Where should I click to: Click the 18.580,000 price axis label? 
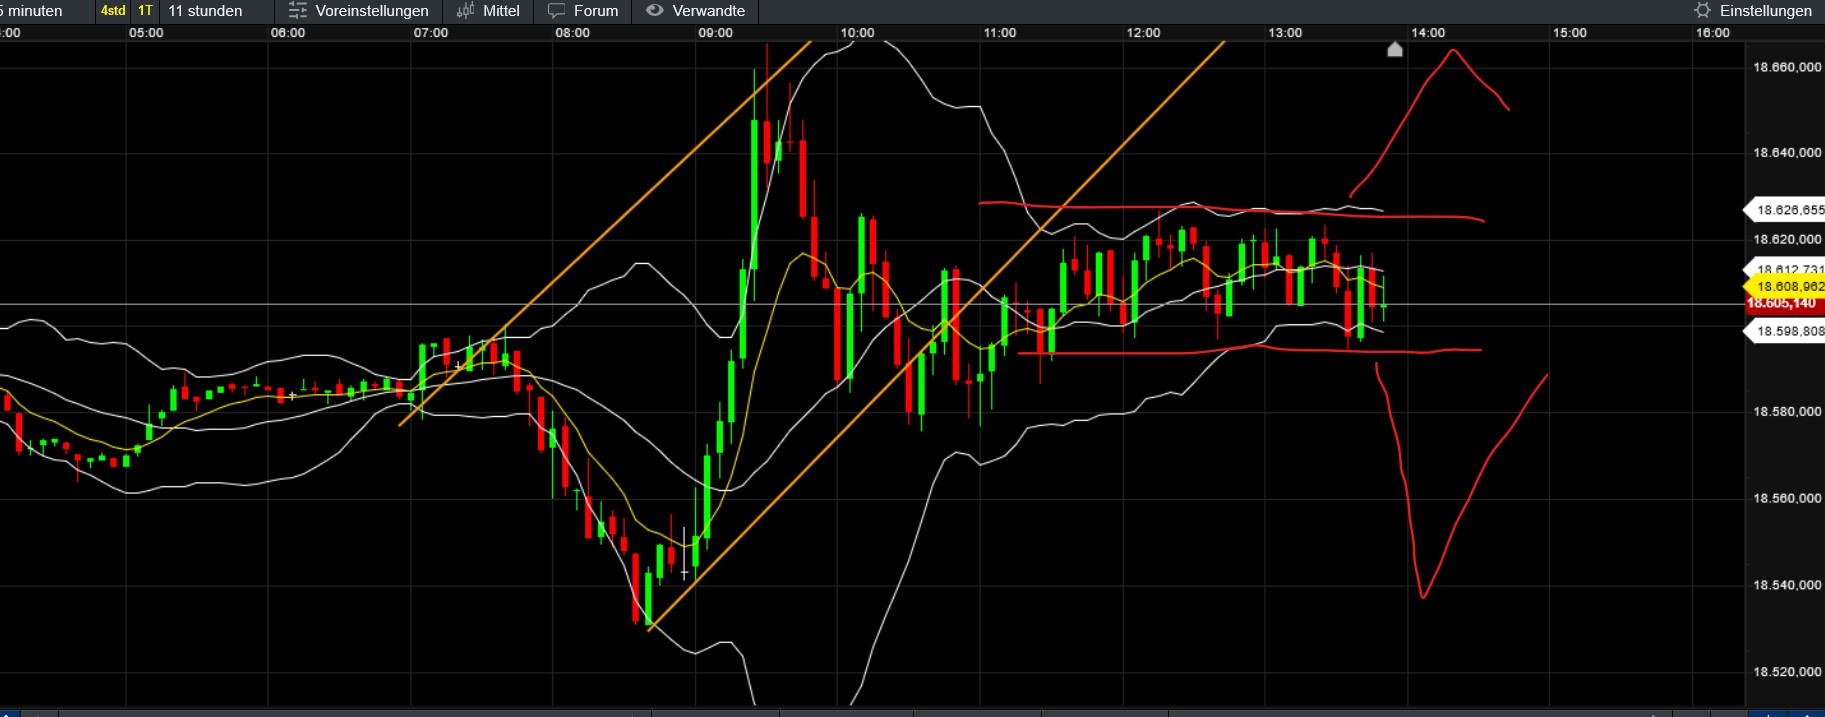1787,412
